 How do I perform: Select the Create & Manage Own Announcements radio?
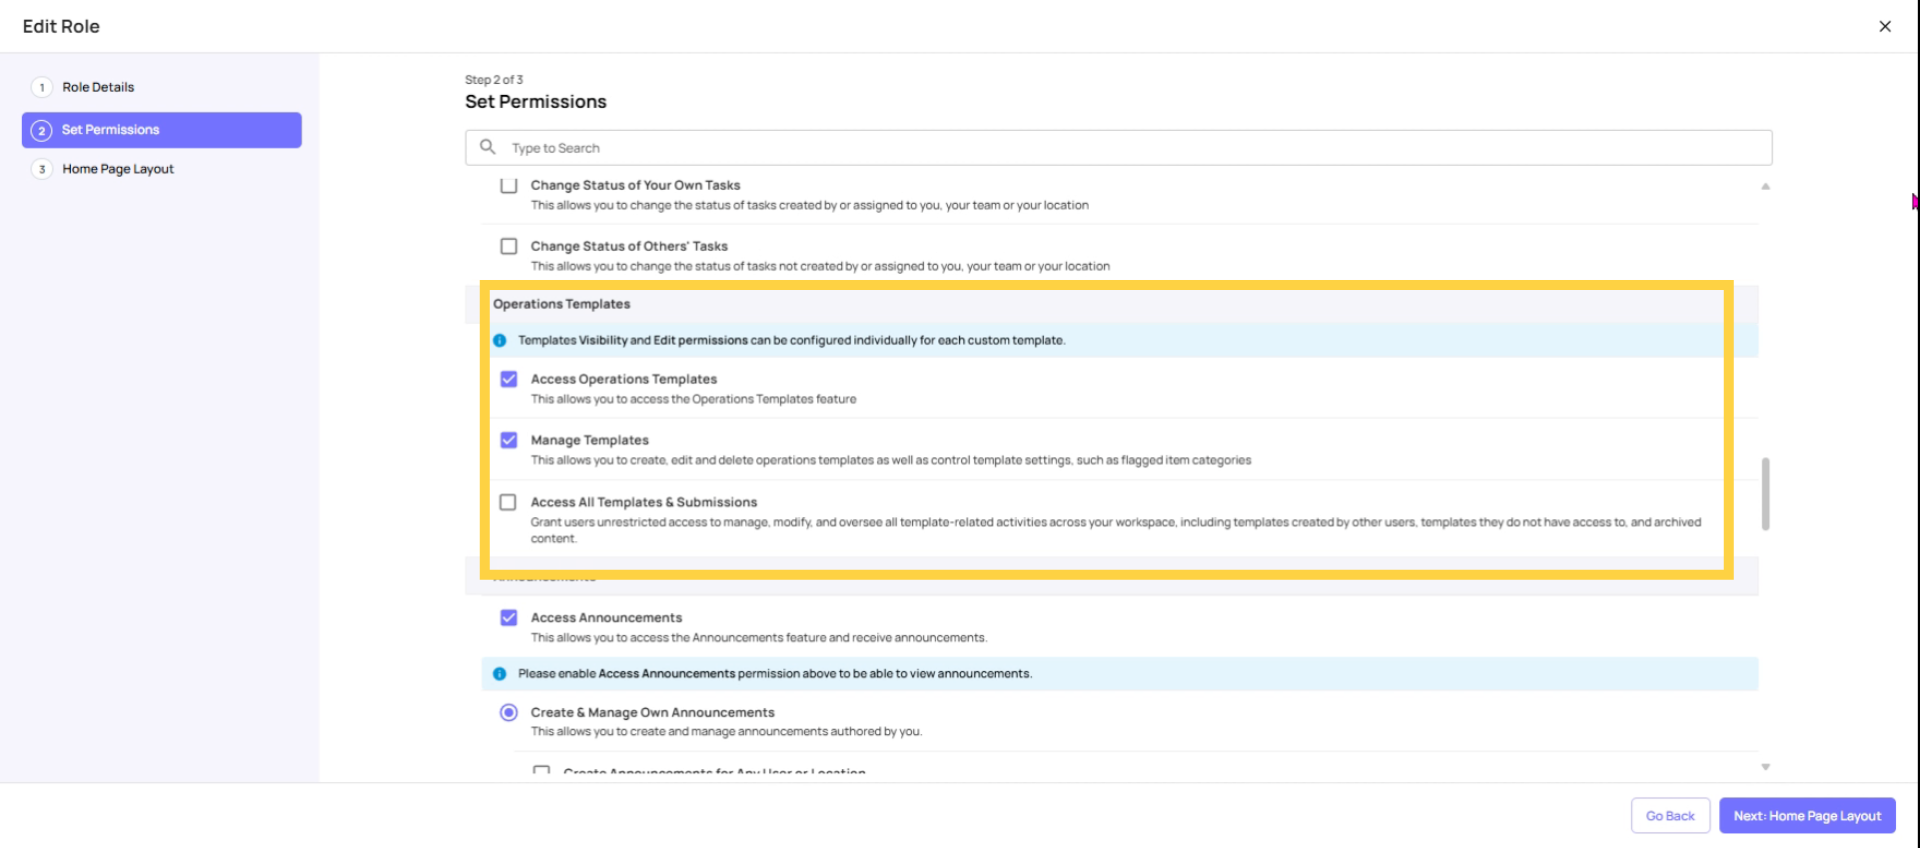[x=508, y=712]
